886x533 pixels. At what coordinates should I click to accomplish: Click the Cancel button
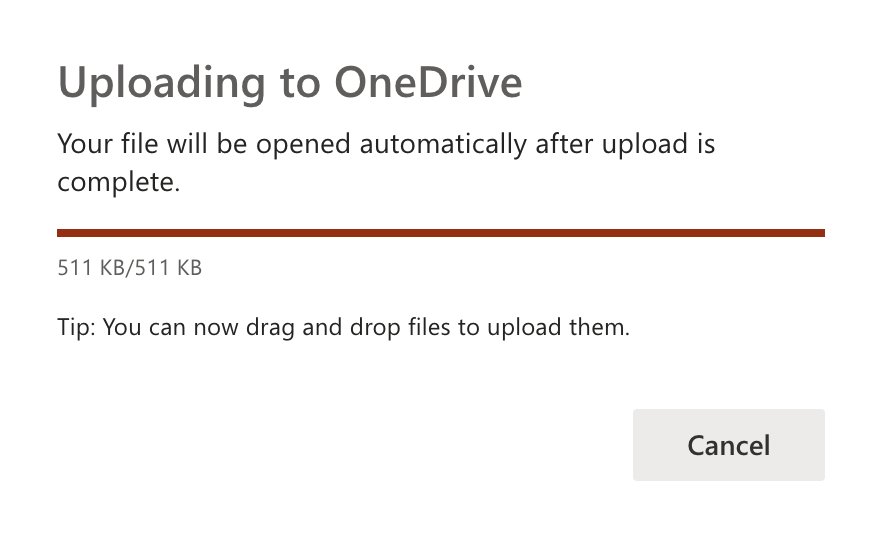[728, 445]
